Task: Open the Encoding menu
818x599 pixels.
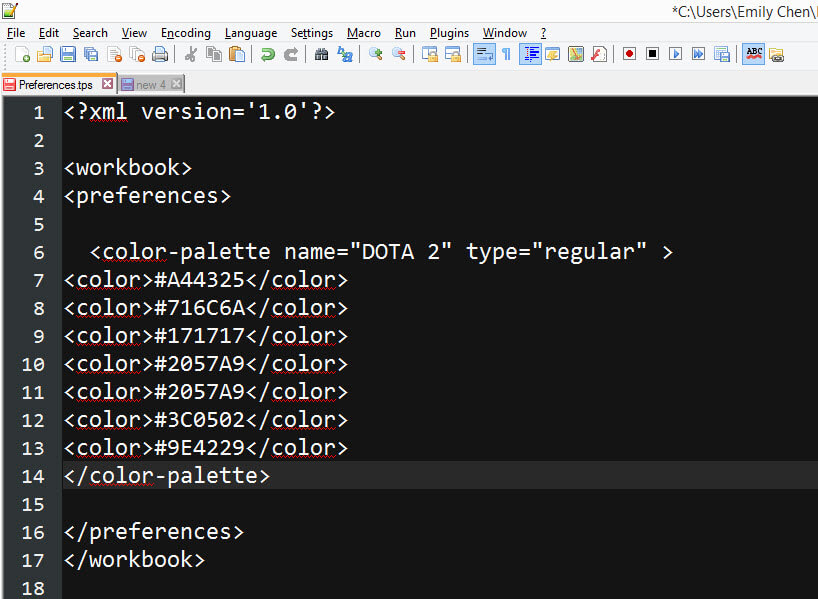Action: (x=185, y=33)
